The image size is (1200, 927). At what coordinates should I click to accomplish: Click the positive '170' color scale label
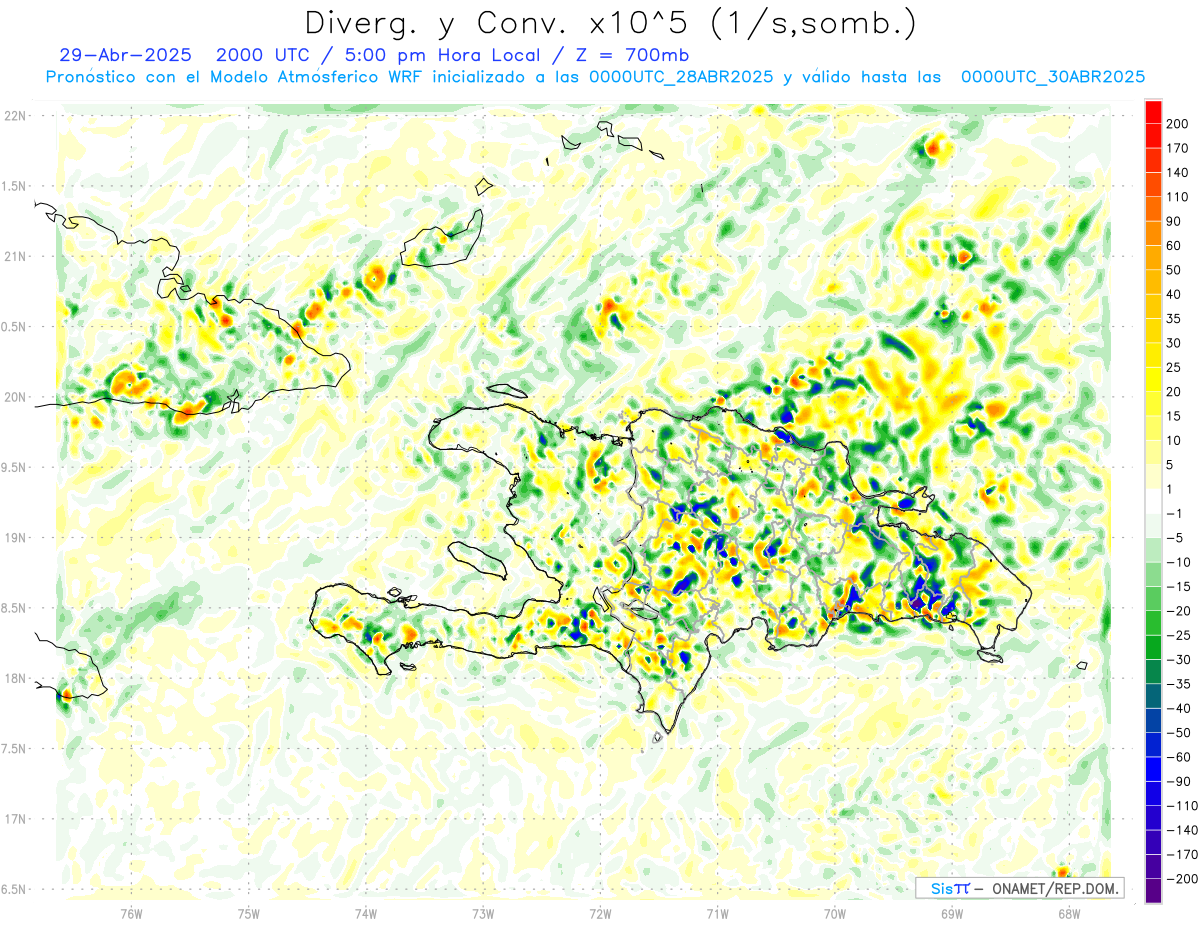(1177, 148)
